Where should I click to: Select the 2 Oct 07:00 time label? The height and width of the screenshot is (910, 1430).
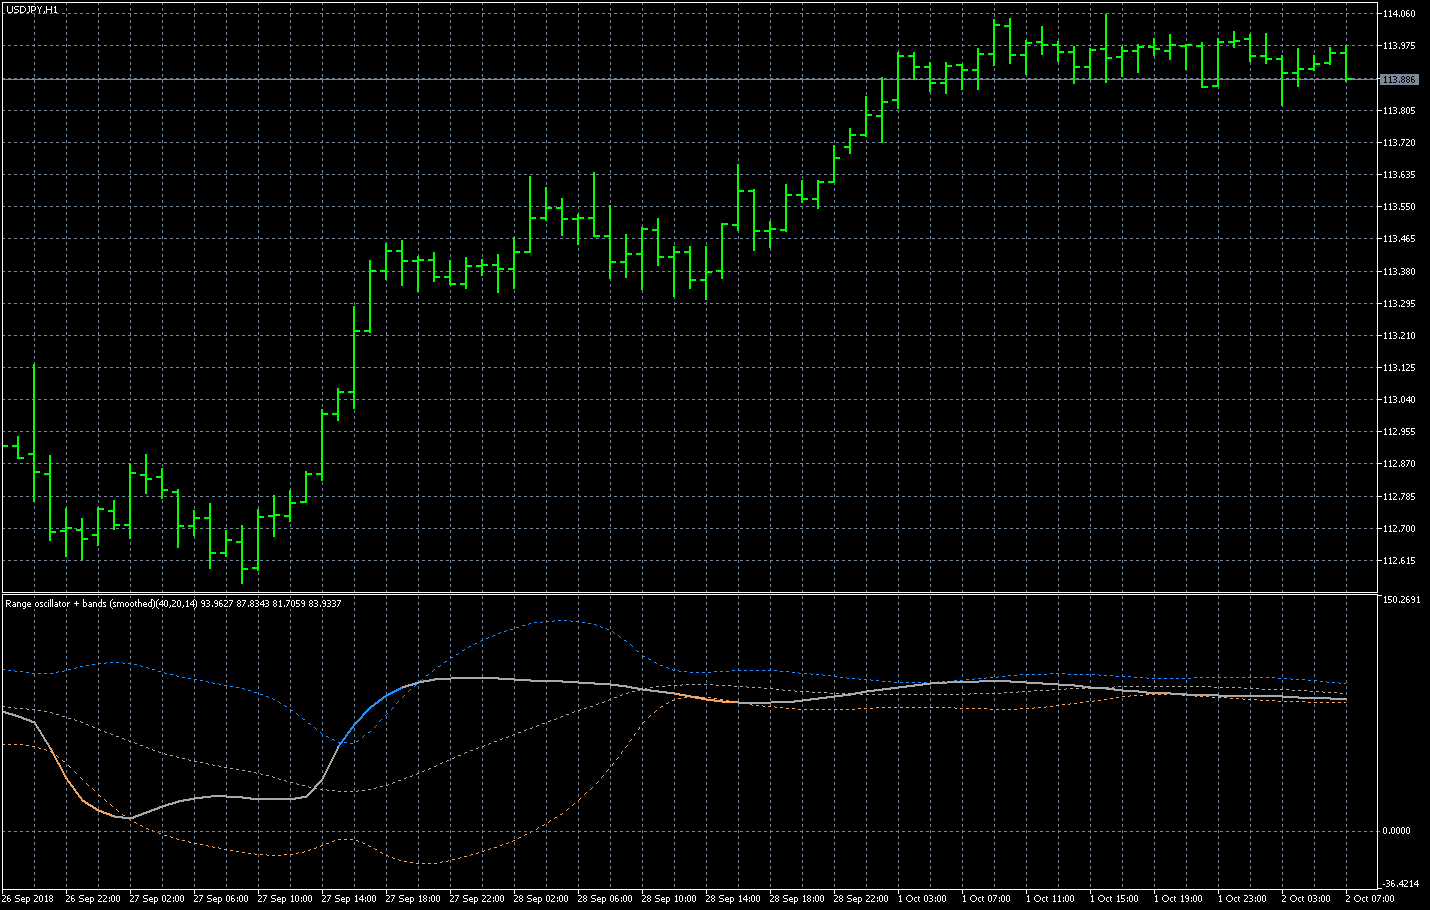pos(1370,898)
